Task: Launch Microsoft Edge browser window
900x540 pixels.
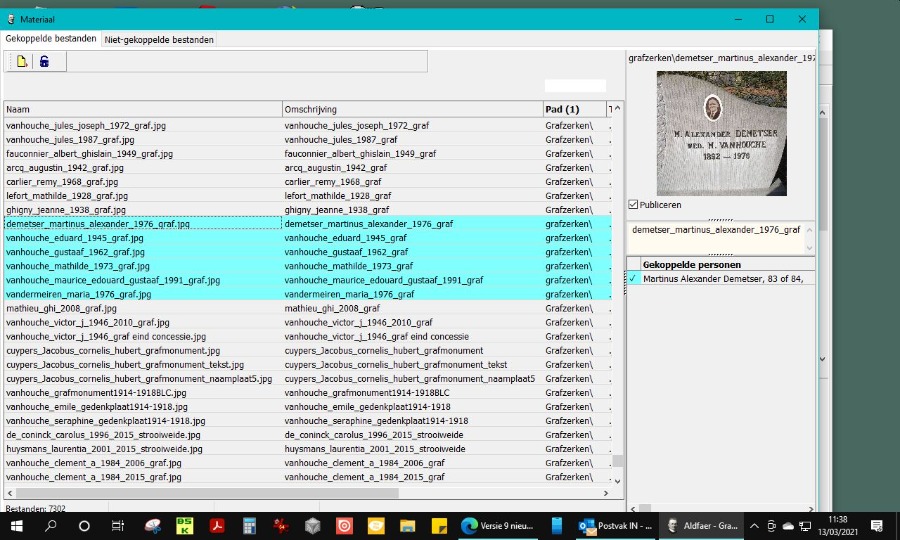Action: (x=468, y=525)
